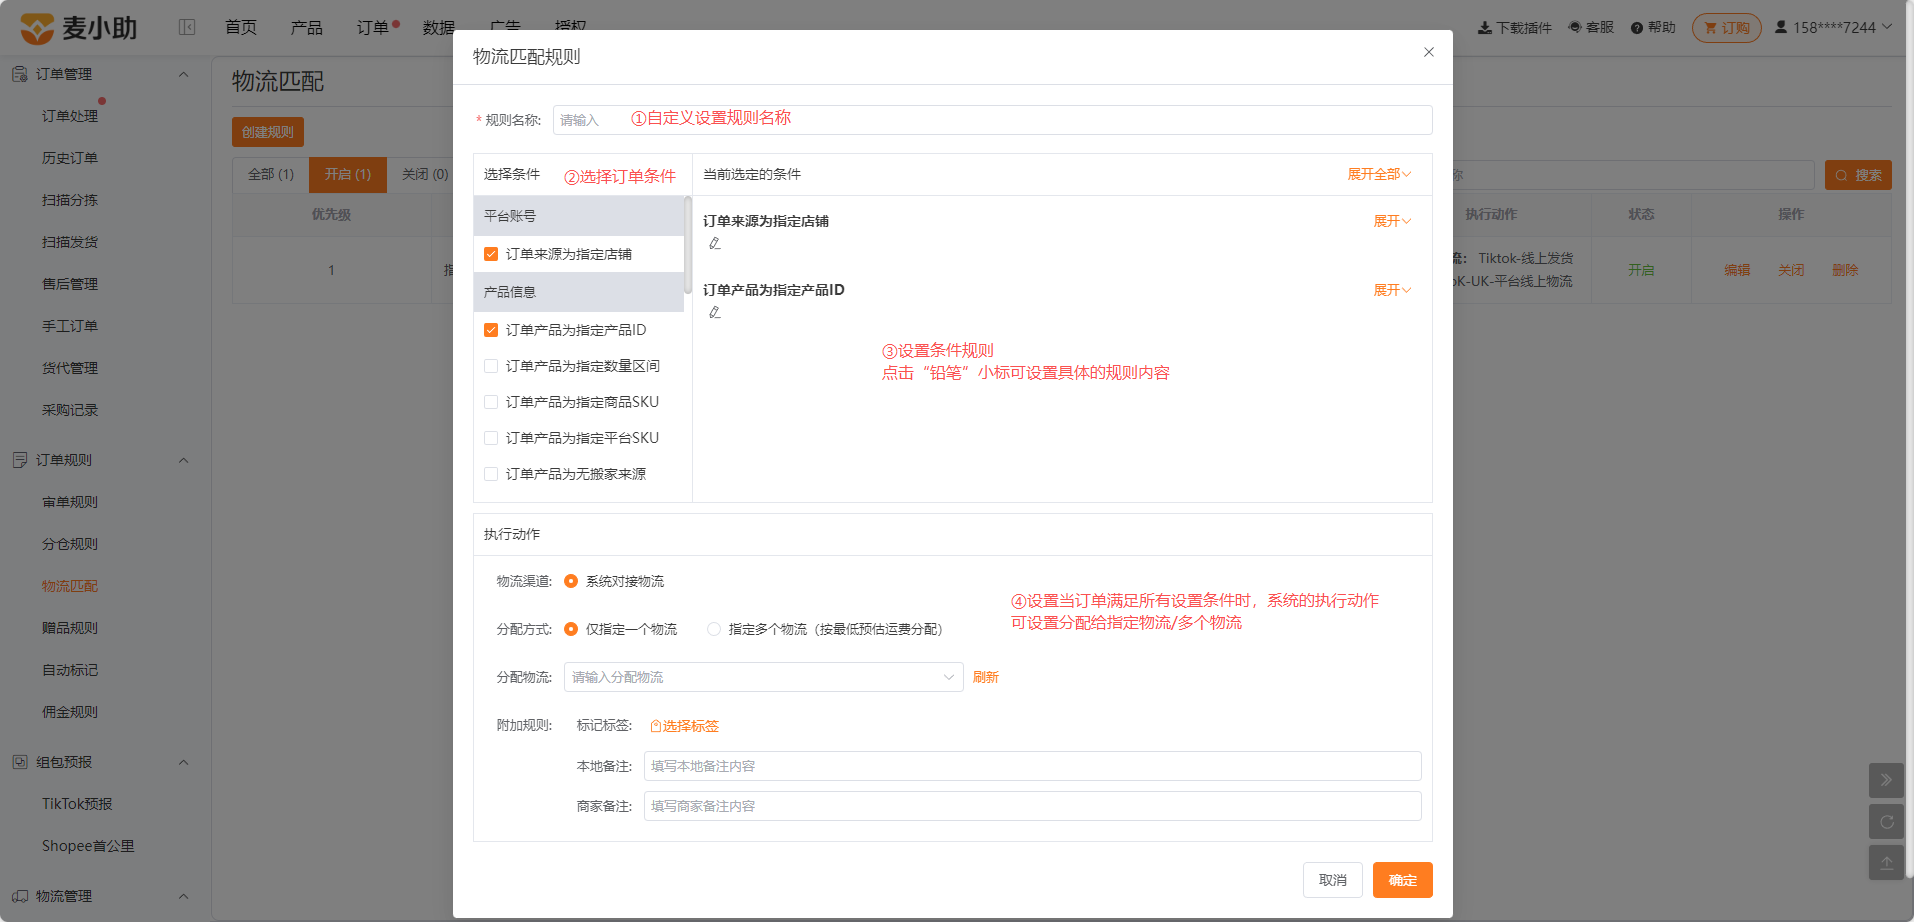Click the 创建规则 button
1914x922 pixels.
pyautogui.click(x=268, y=132)
